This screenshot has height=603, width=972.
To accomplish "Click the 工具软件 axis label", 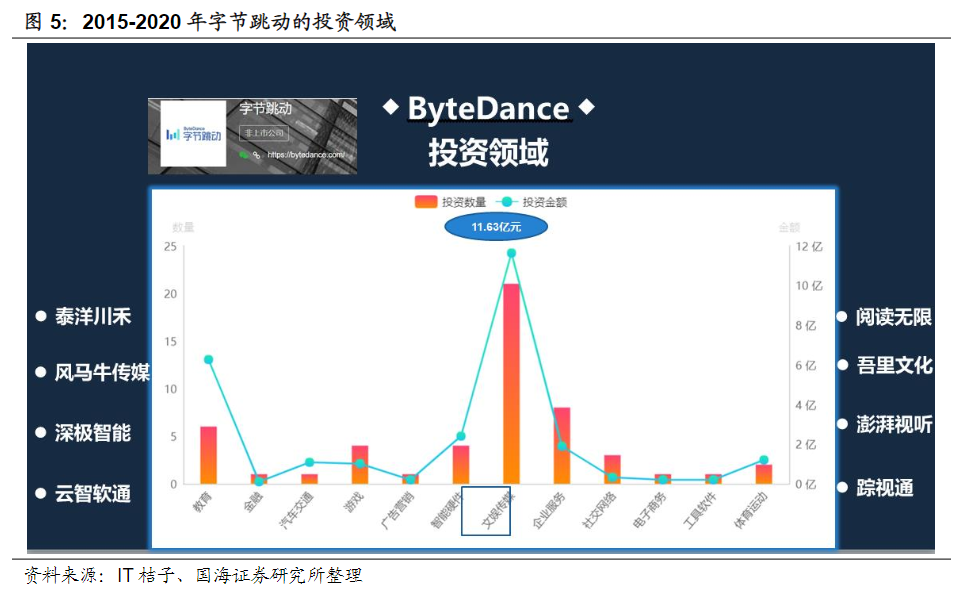I will [700, 510].
